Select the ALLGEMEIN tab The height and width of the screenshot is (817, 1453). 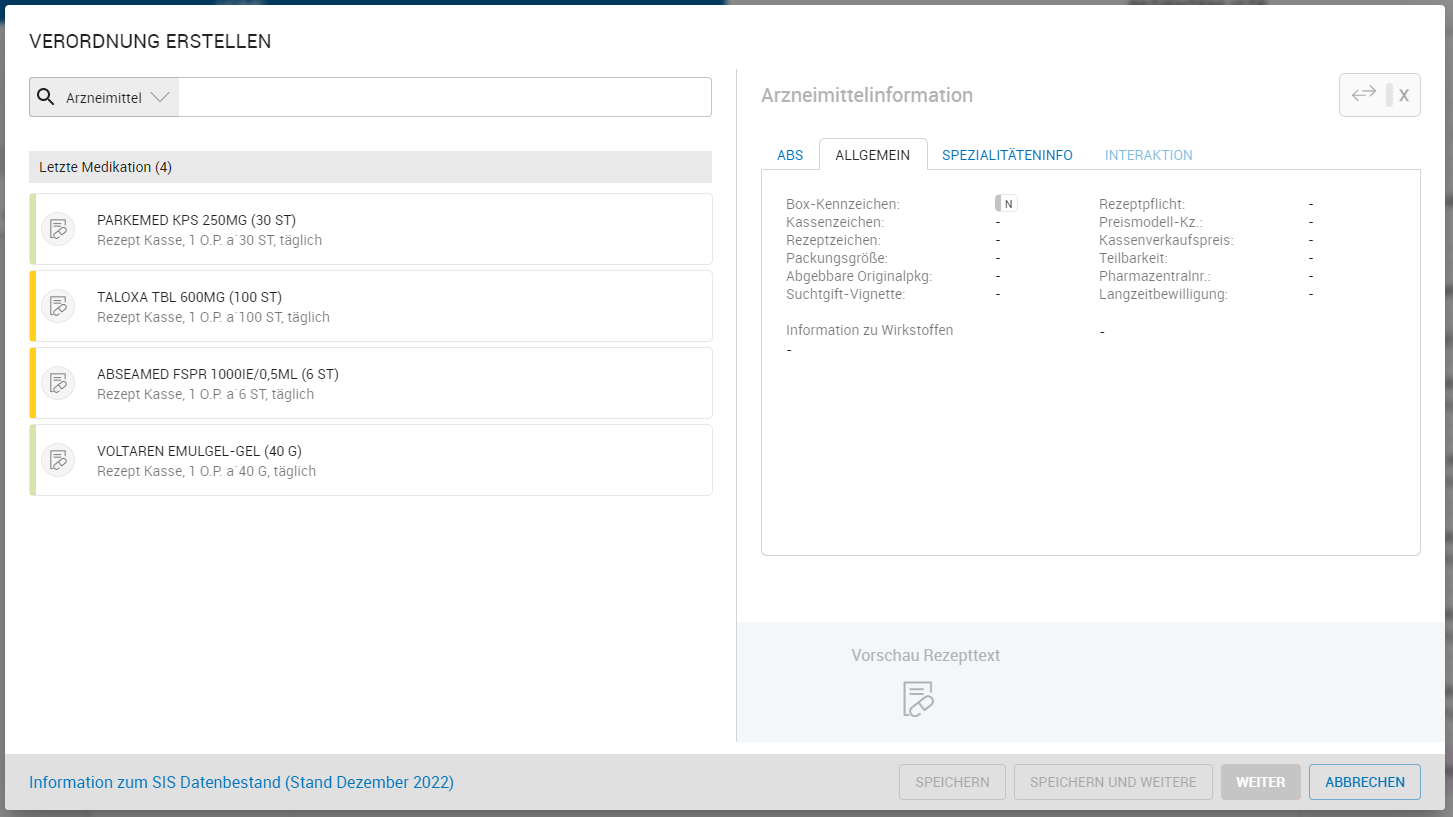[x=872, y=155]
